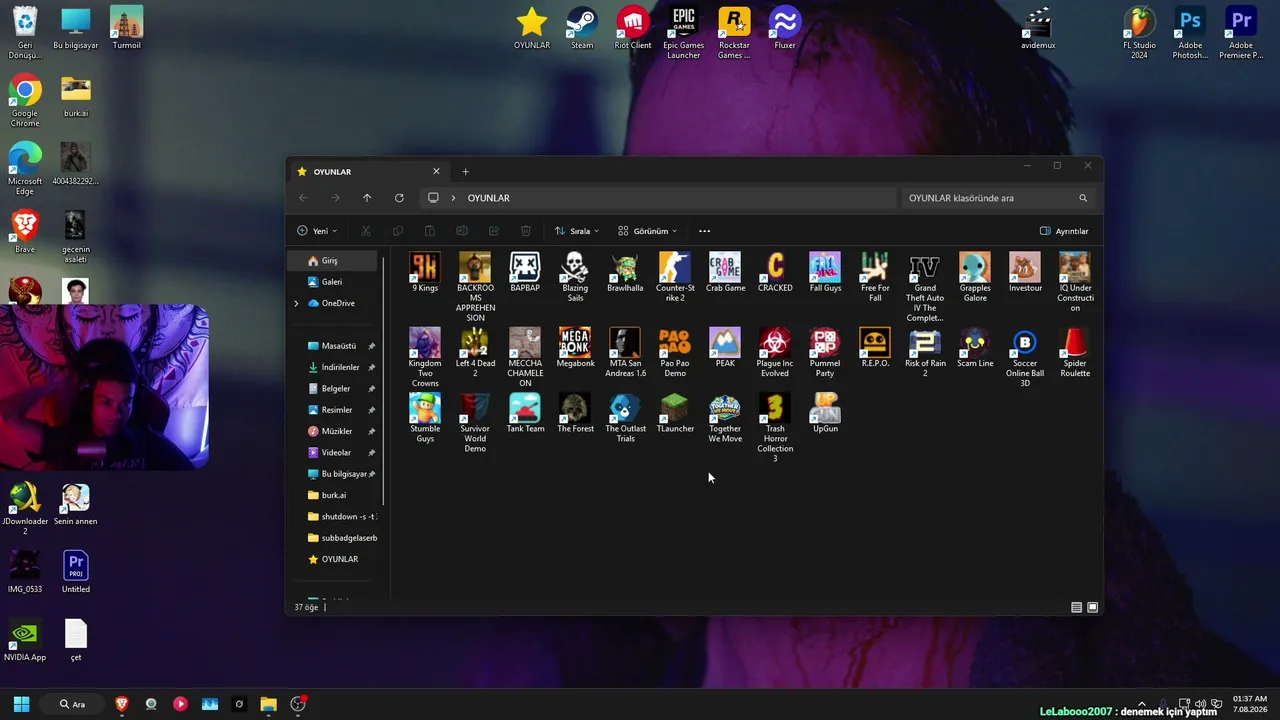
Task: Go to Giriş in the sidebar
Action: [335, 261]
